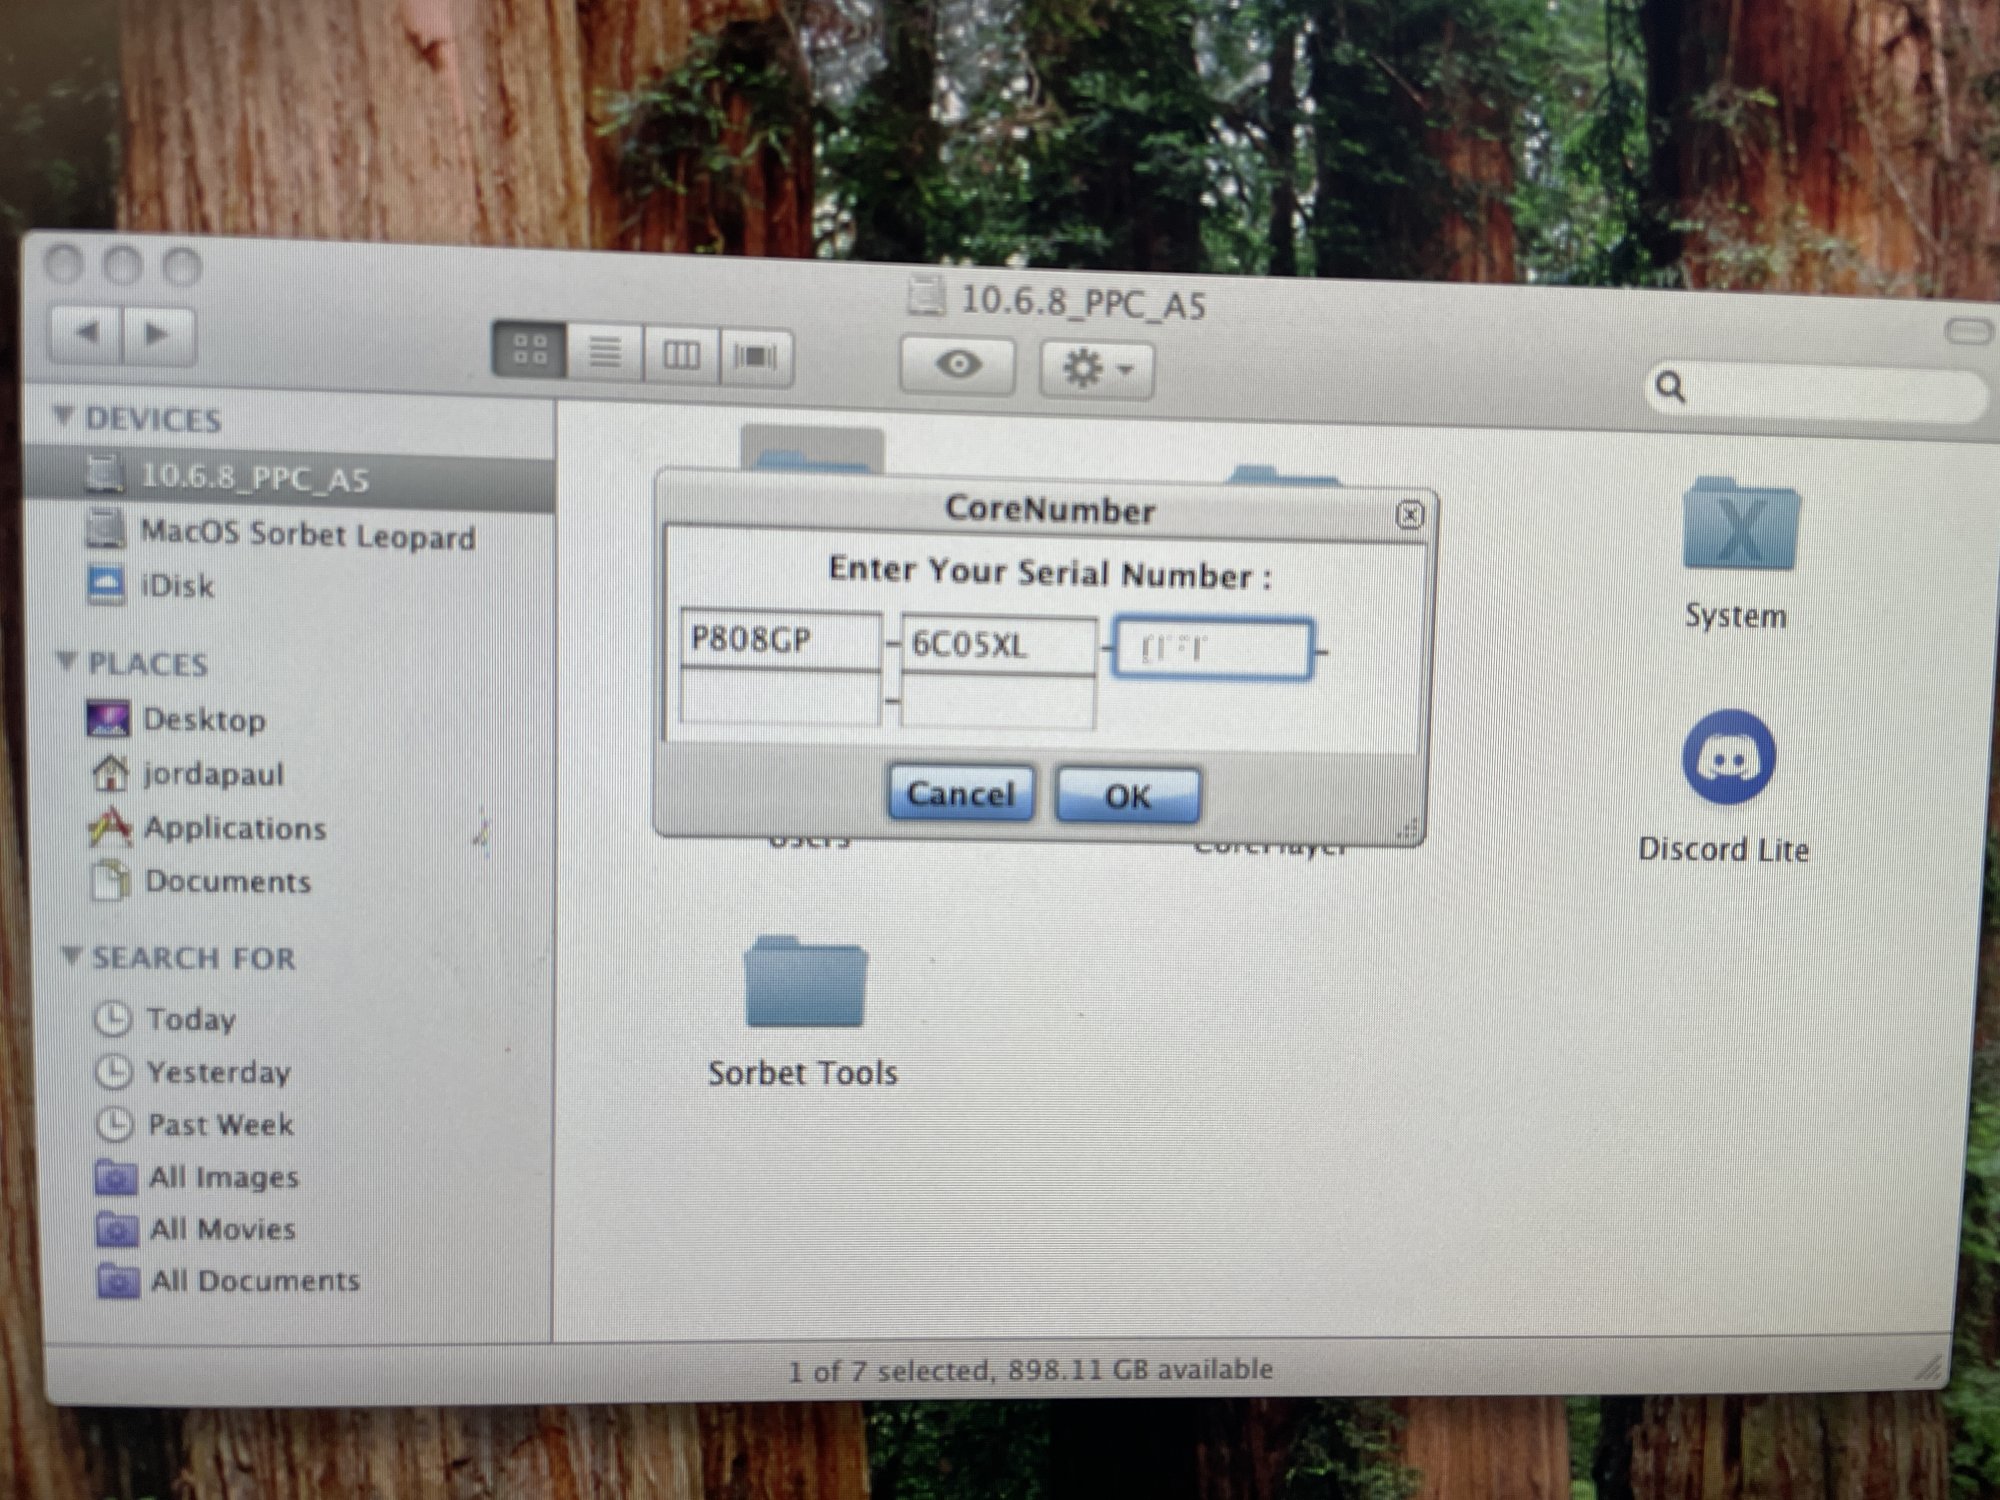Open the Sorbet Tools folder
Viewport: 2000px width, 1500px height.
(805, 985)
